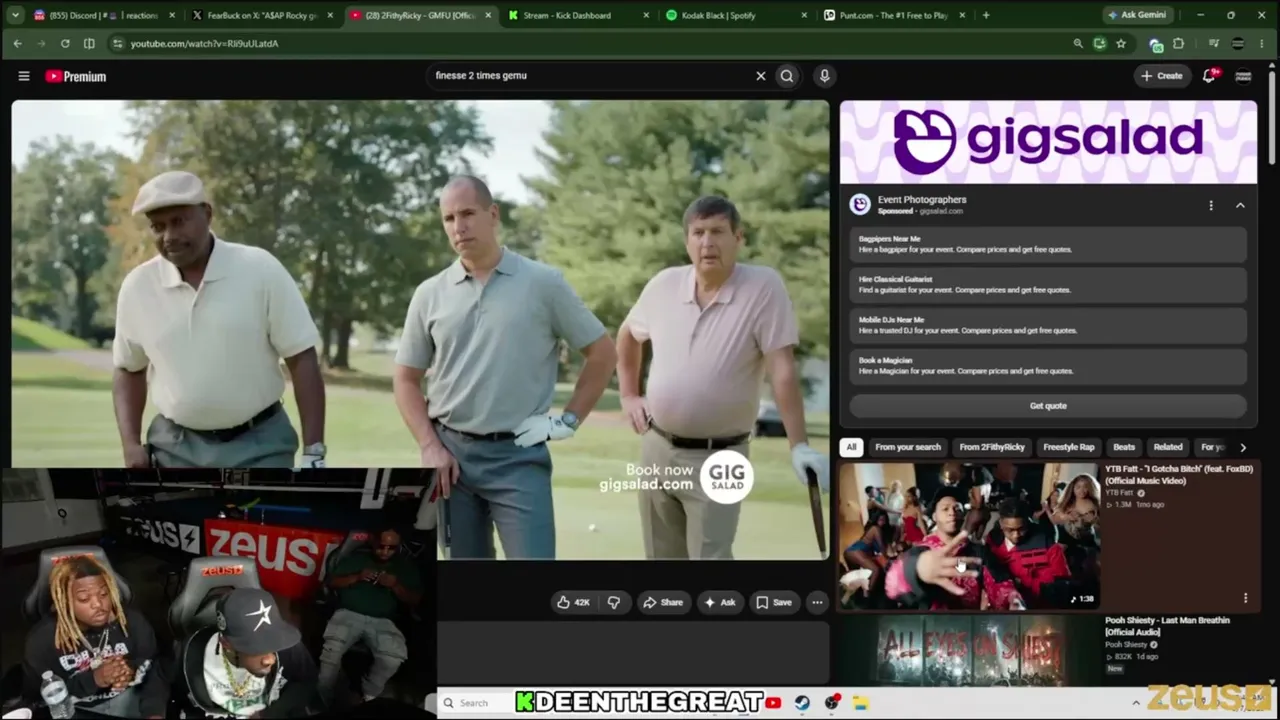
Task: Close the Discord tab
Action: coord(172,15)
